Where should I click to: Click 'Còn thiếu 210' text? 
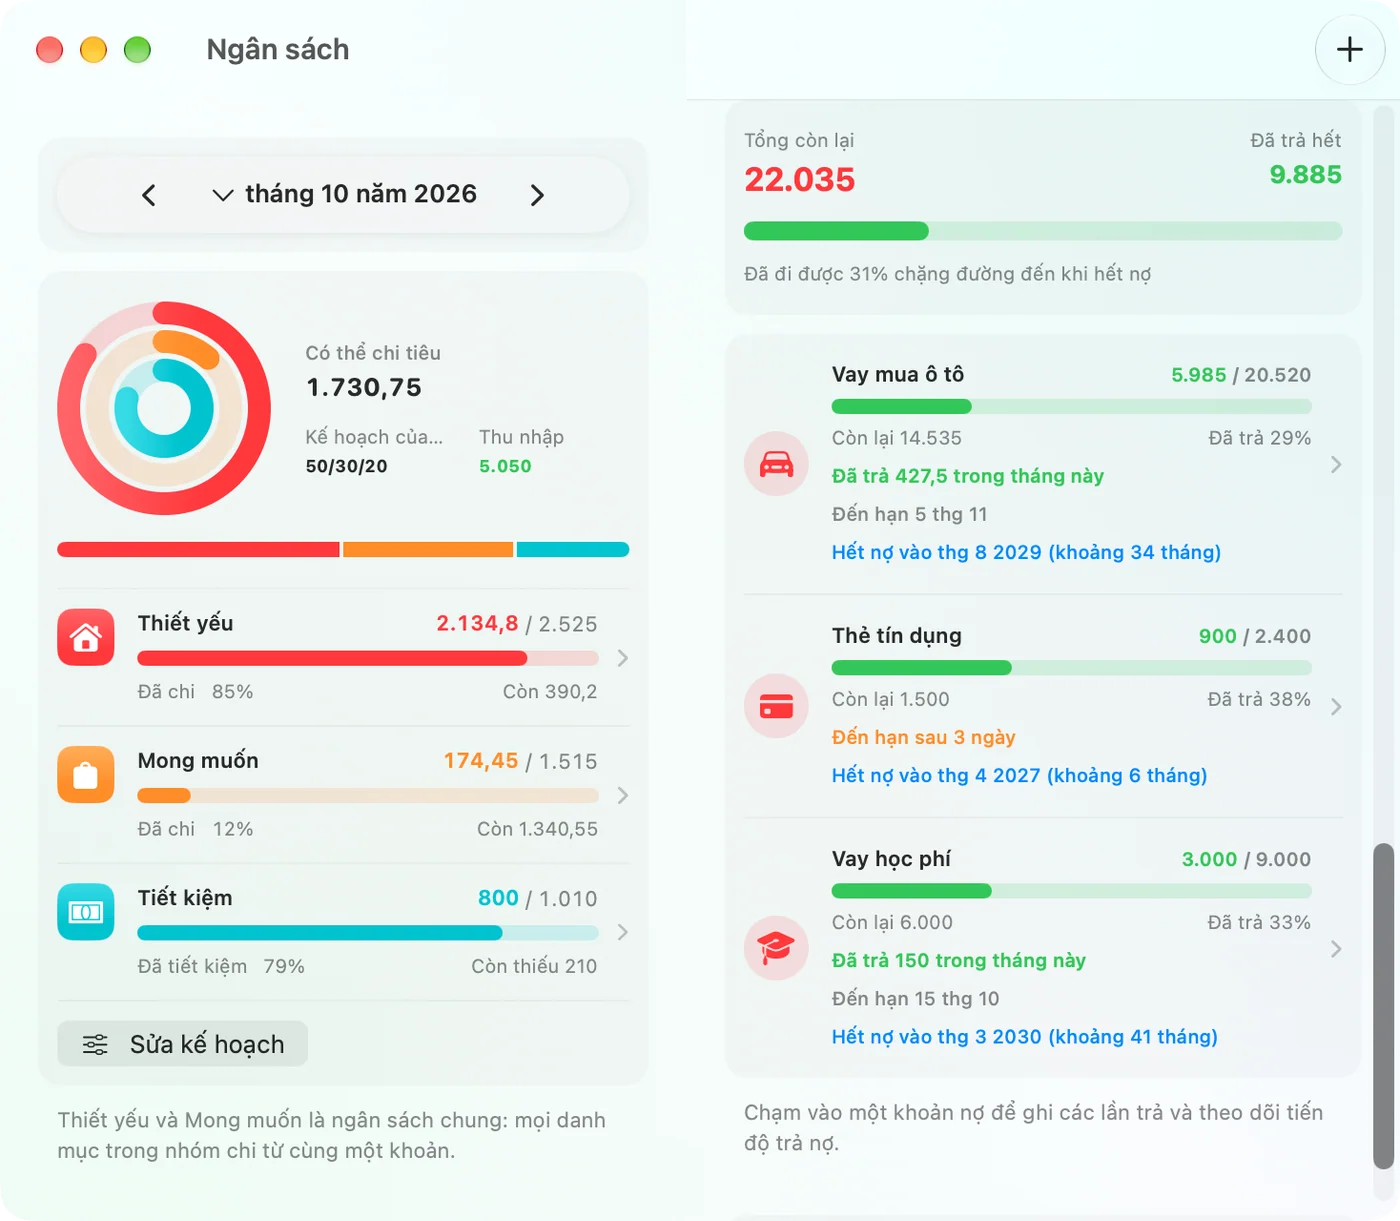(x=534, y=966)
